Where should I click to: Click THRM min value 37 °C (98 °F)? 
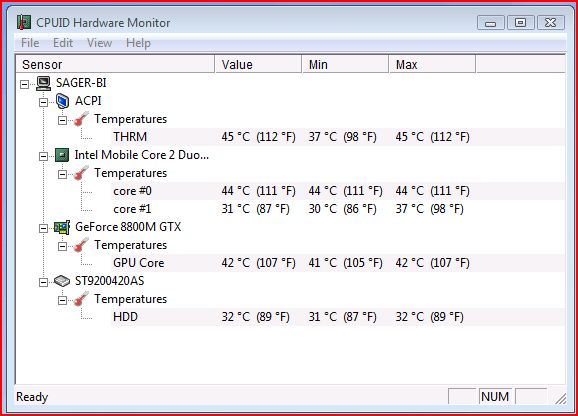[x=342, y=137]
